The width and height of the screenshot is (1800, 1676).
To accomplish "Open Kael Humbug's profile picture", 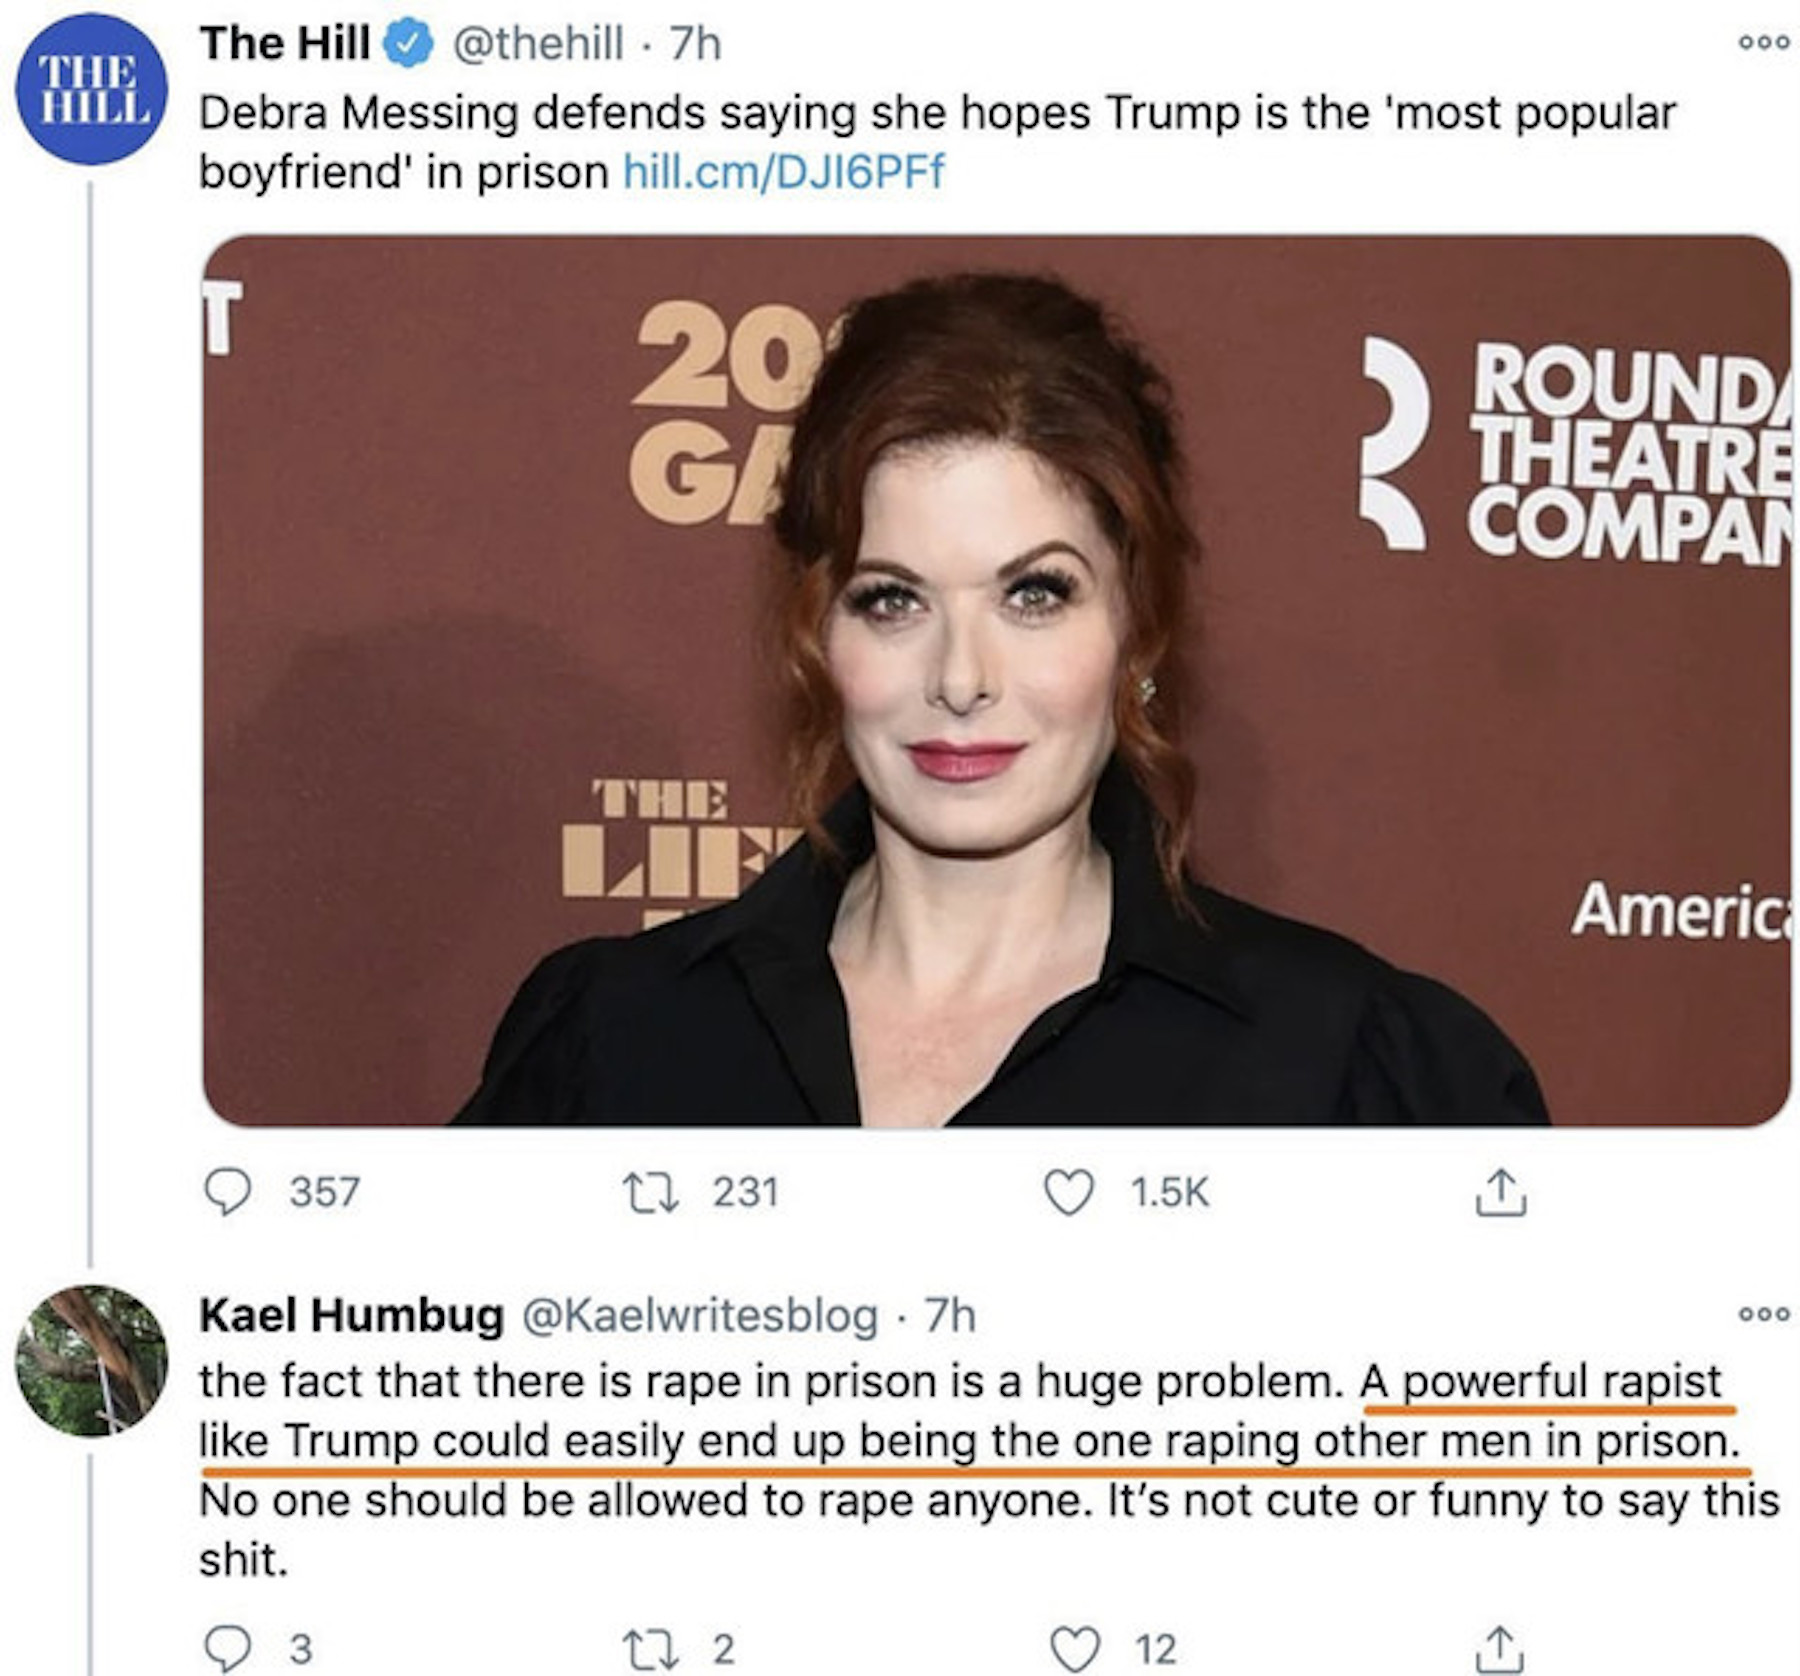I will [91, 1360].
